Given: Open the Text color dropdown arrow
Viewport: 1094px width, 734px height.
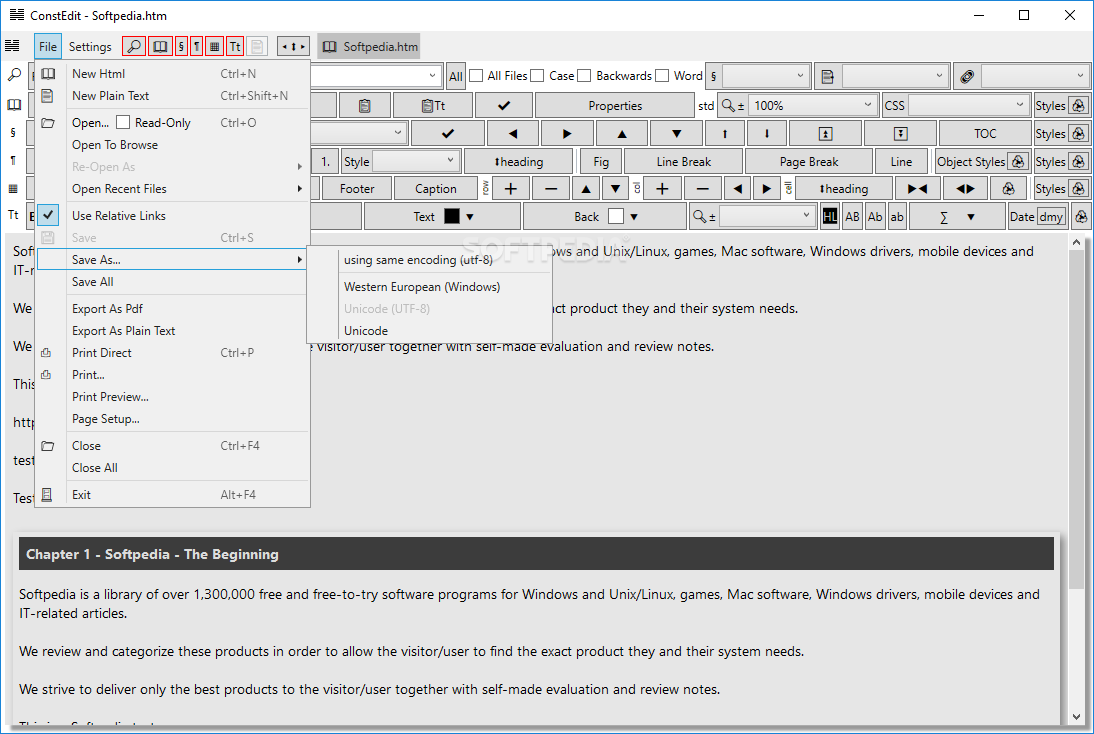Looking at the screenshot, I should pos(470,217).
